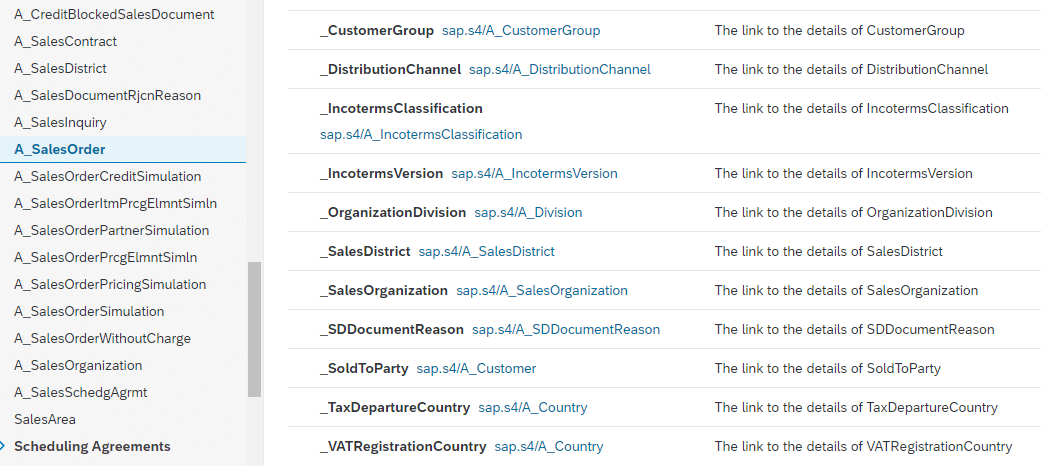
Task: Open the SalesArea sidebar entry
Action: click(45, 419)
